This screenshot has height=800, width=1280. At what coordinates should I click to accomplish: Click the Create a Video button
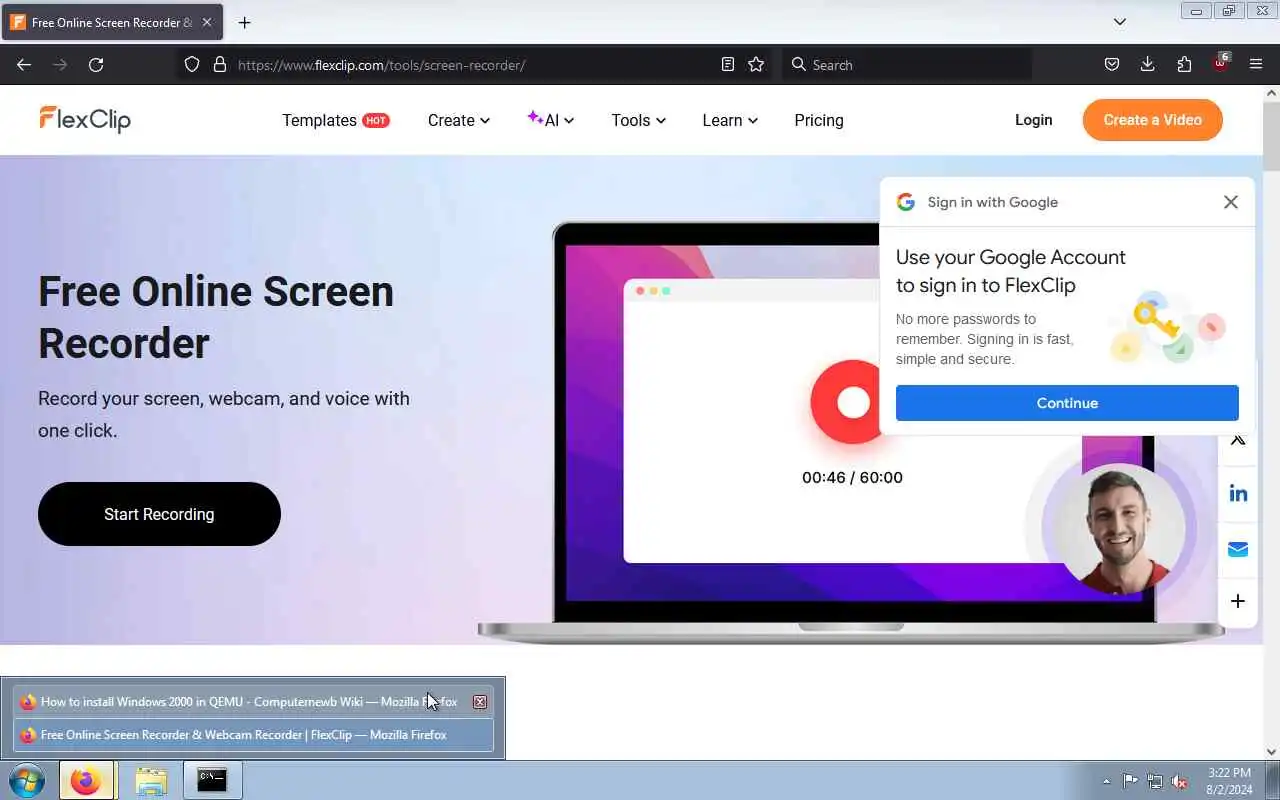tap(1152, 120)
